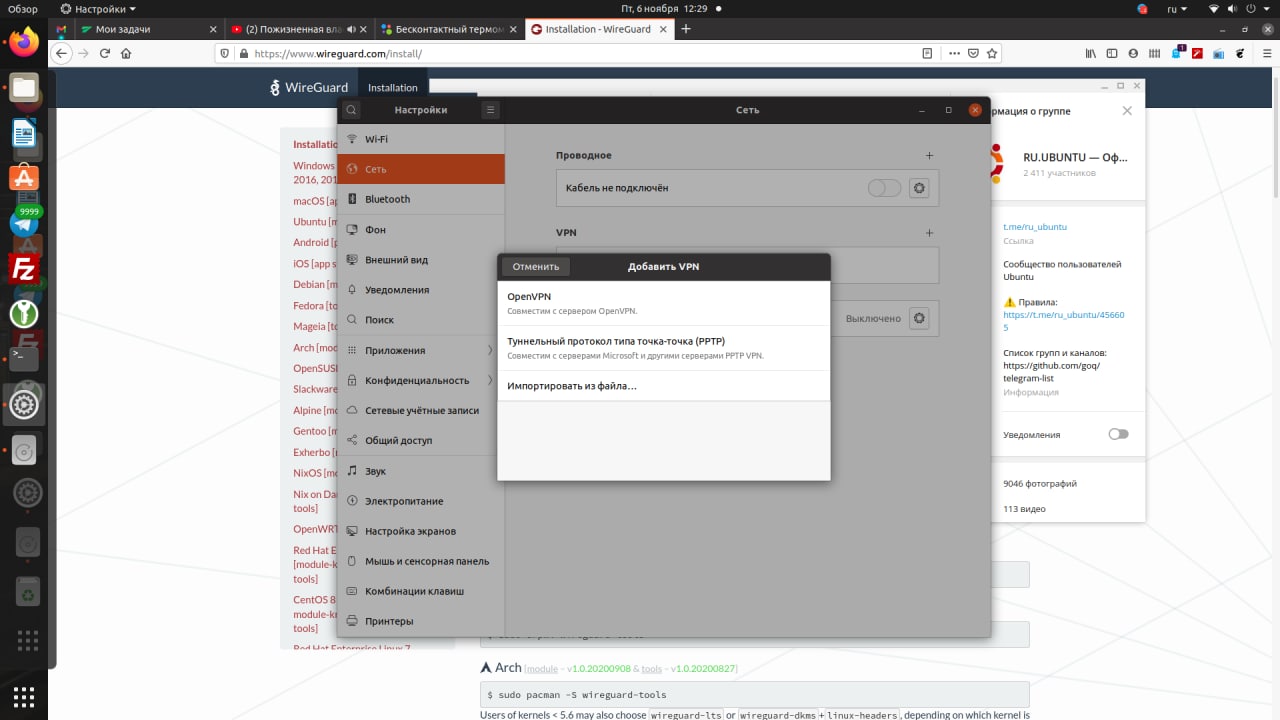The width and height of the screenshot is (1280, 720).
Task: Open Сетевые учётные записи panel
Action: [421, 410]
